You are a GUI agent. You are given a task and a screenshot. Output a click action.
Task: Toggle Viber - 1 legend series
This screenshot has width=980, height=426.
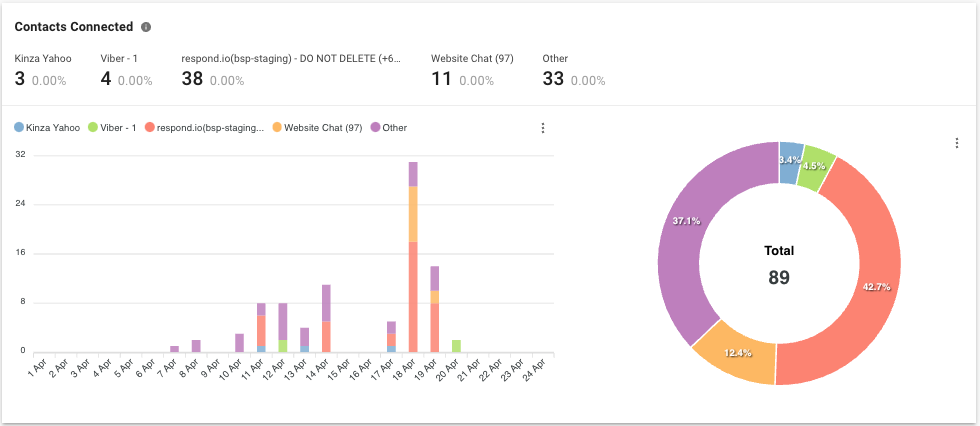tap(115, 128)
